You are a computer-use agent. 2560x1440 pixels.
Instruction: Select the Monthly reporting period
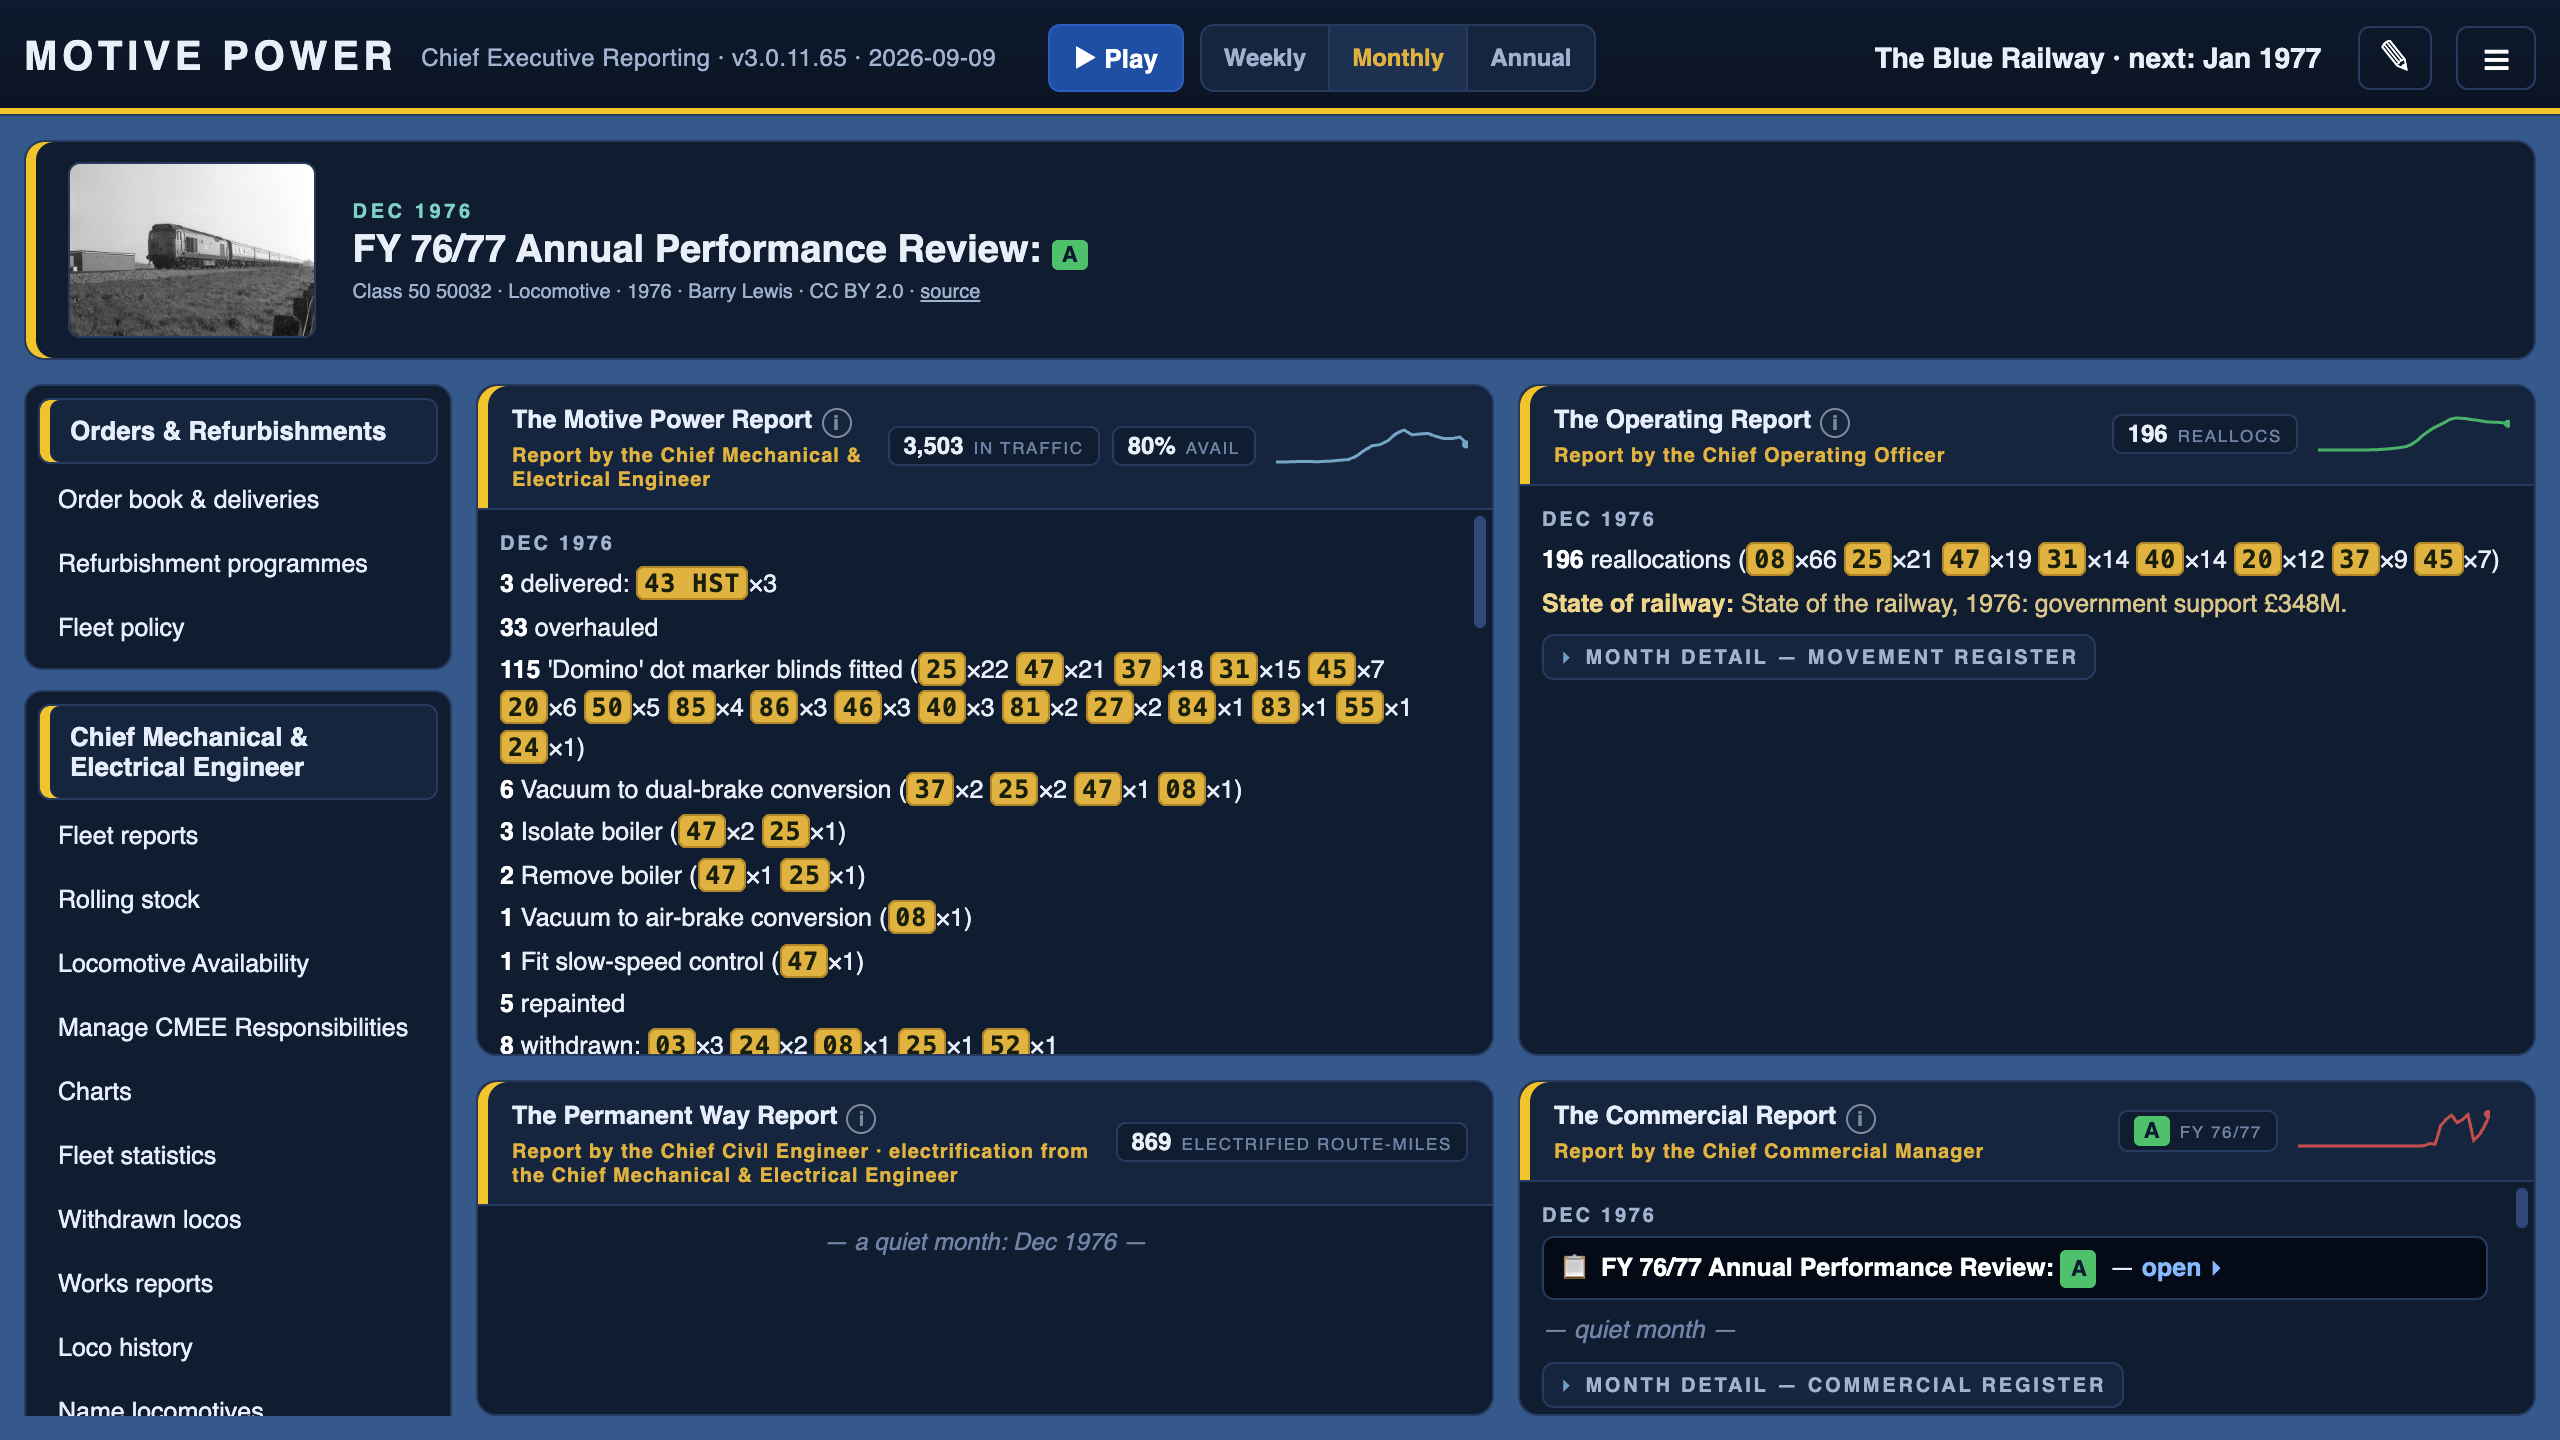[x=1397, y=58]
